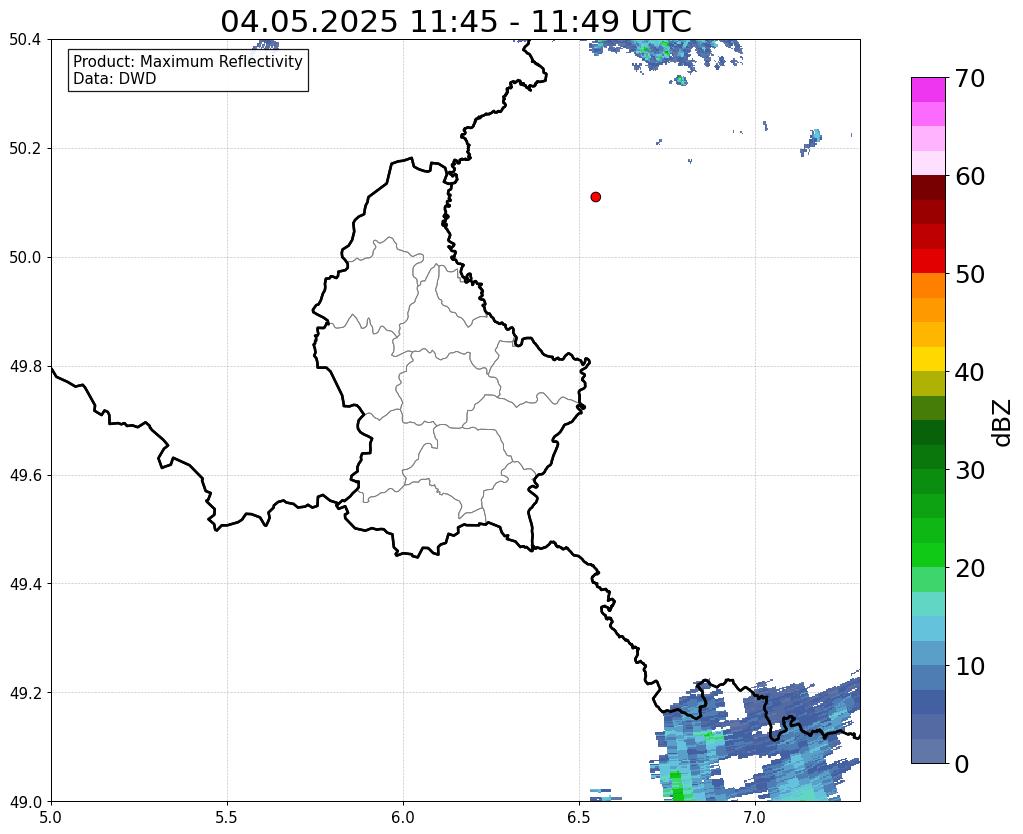Image resolution: width=1023 pixels, height=834 pixels.
Task: Click the colorbar tick label "40"
Action: [x=970, y=372]
